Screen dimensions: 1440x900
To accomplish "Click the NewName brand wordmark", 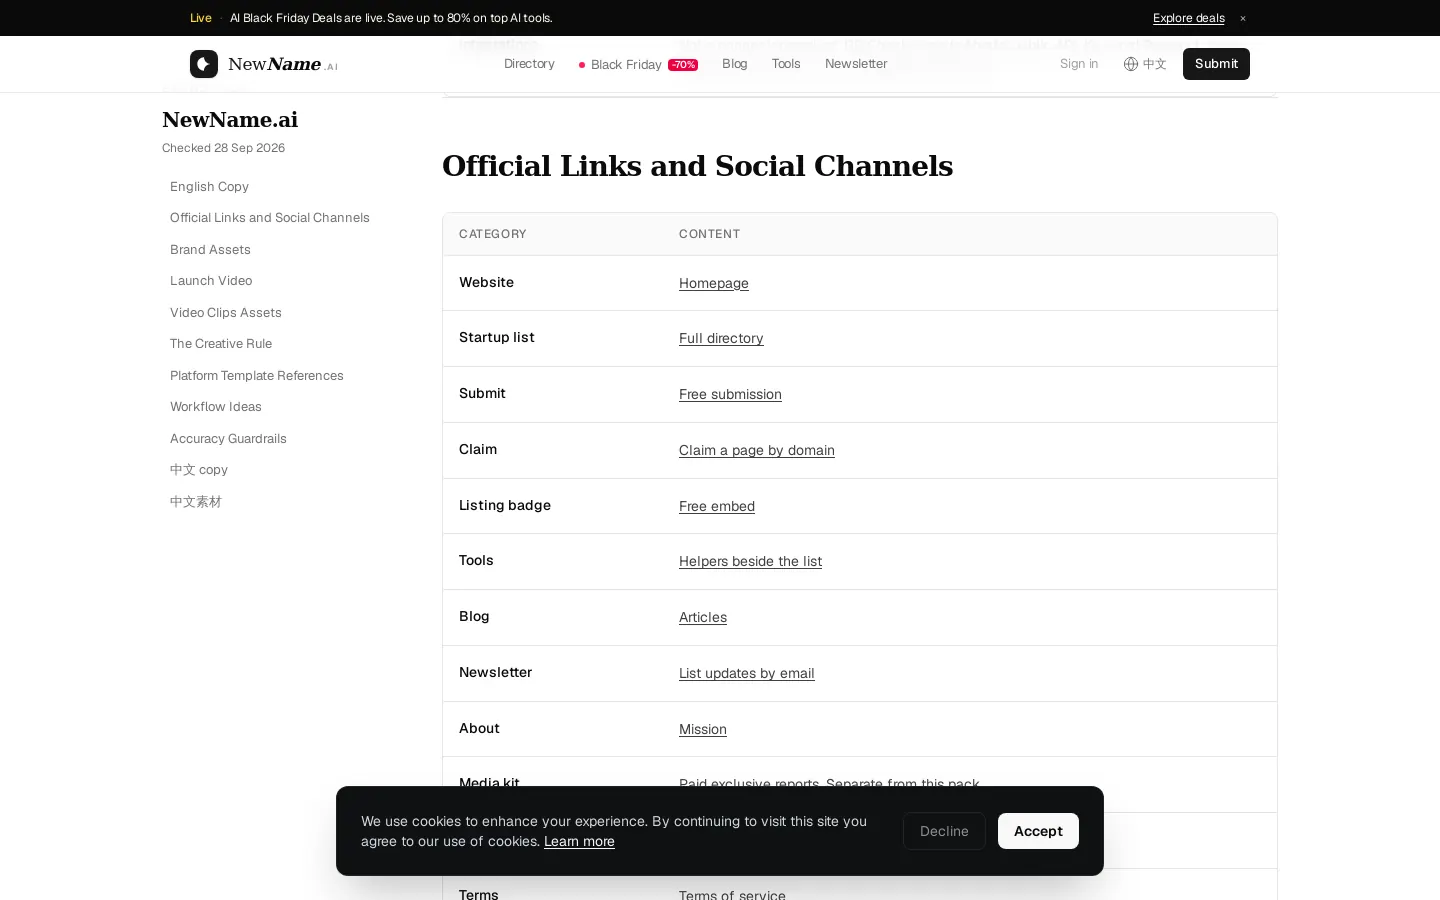I will (x=283, y=64).
